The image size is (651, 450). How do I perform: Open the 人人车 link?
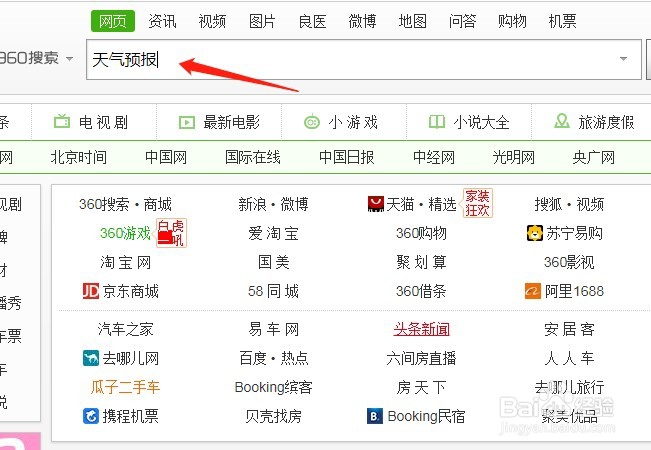[569, 358]
